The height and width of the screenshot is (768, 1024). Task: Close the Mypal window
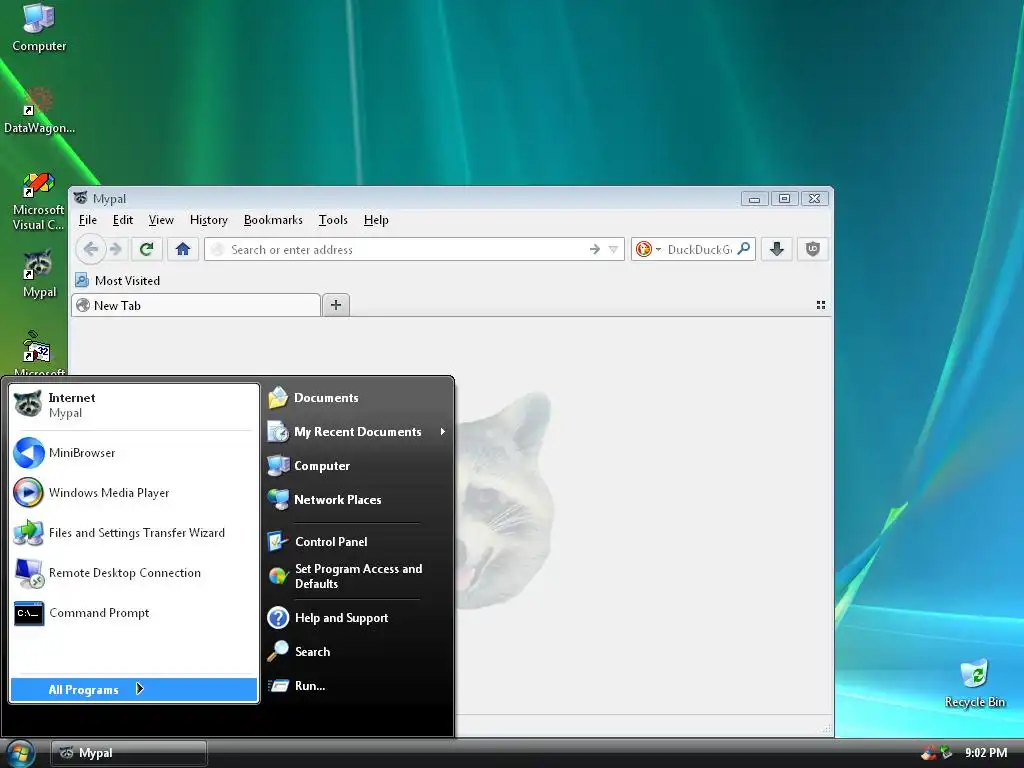(x=814, y=199)
